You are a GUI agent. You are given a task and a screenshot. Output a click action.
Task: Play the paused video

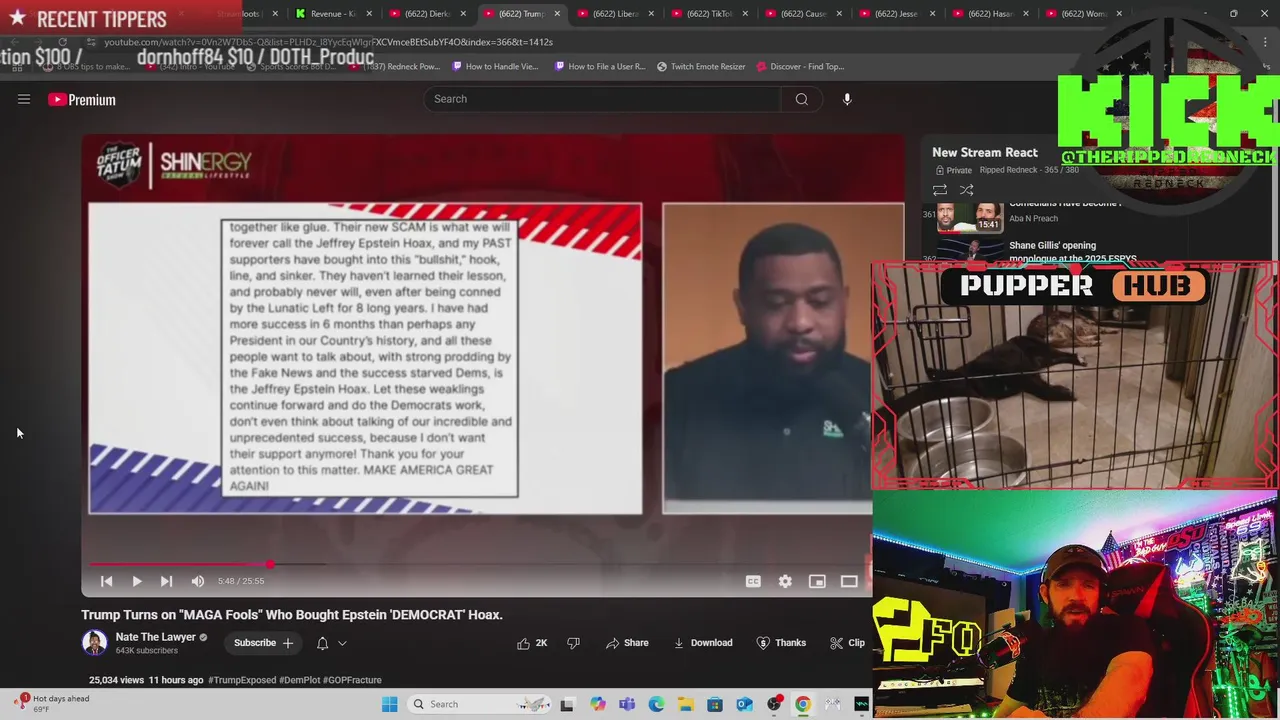click(137, 581)
